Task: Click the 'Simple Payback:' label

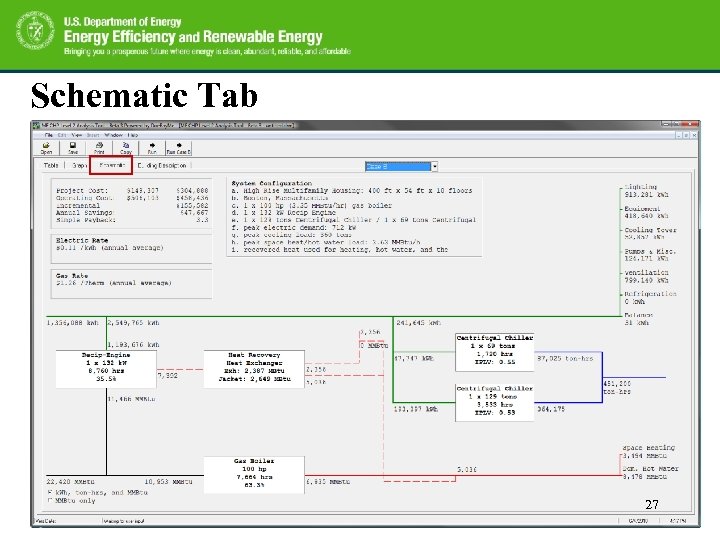Action: click(x=86, y=220)
